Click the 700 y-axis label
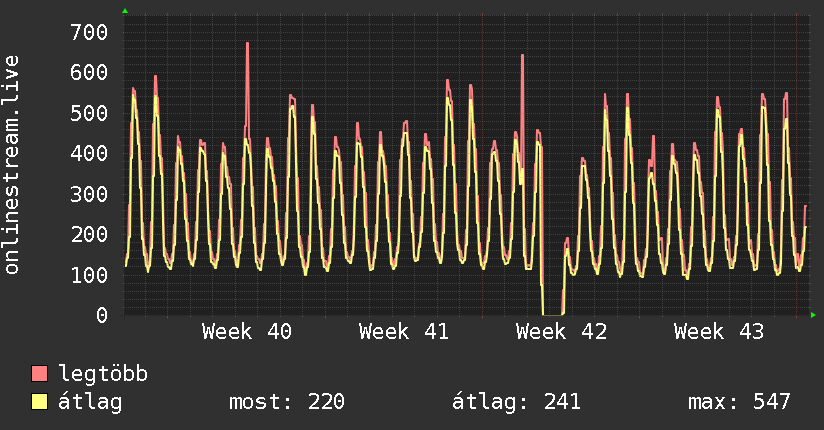This screenshot has width=824, height=430. 89,33
